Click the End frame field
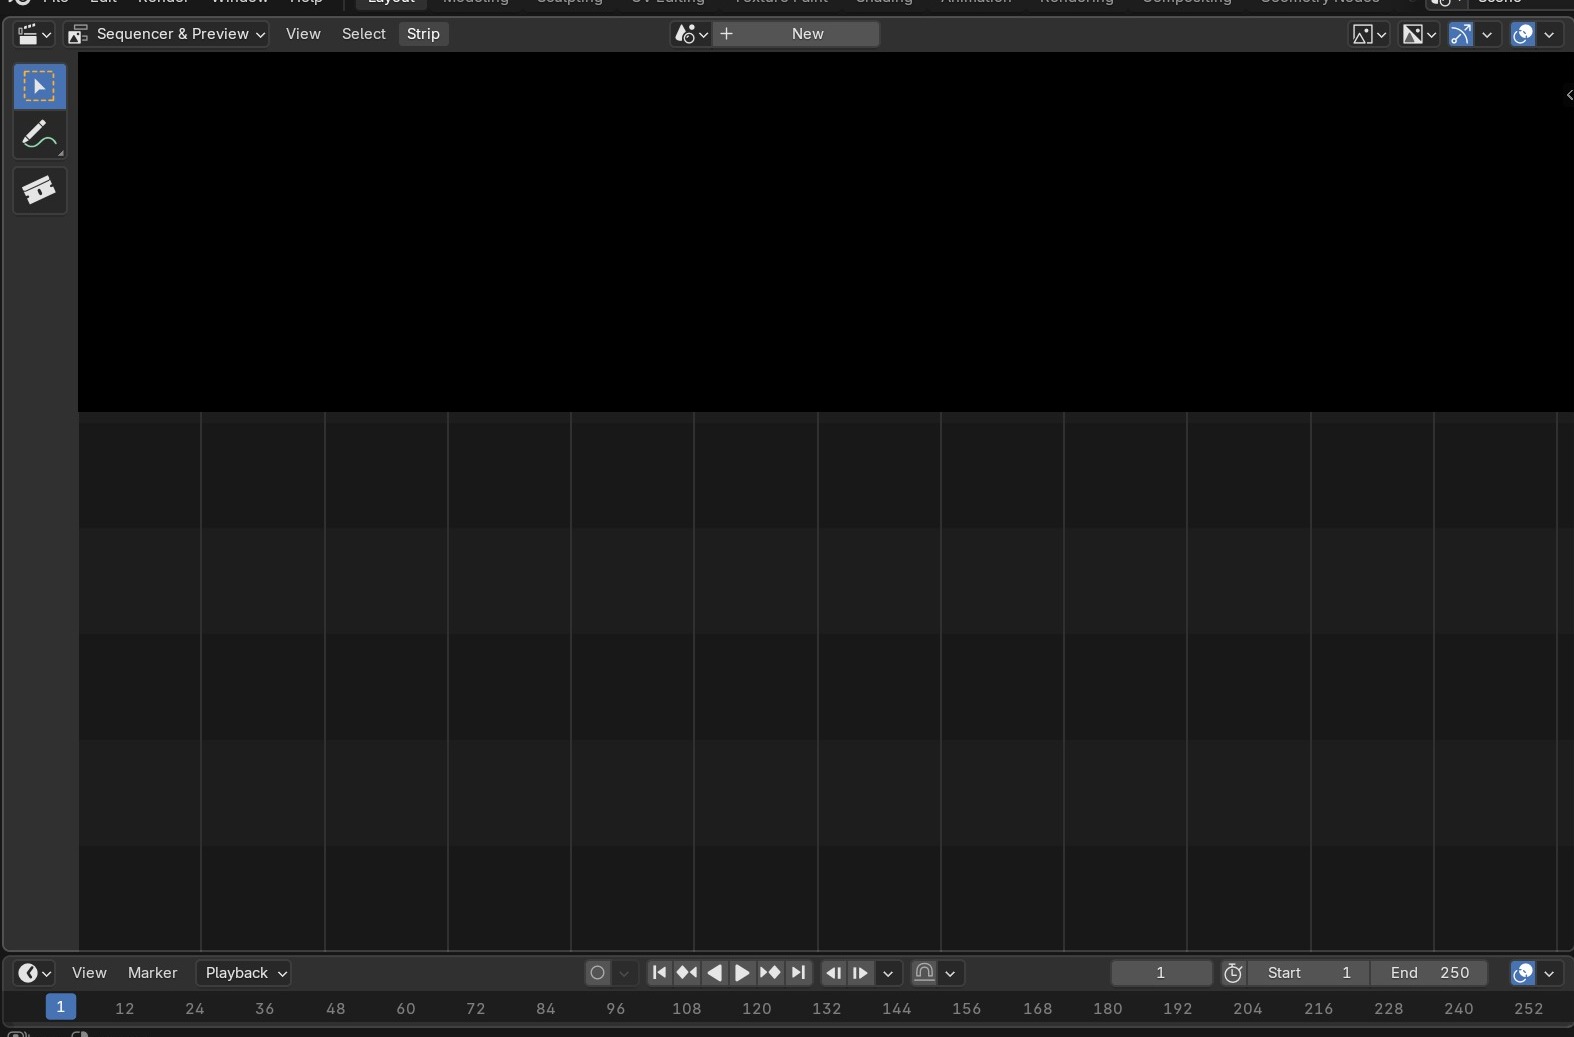This screenshot has height=1037, width=1574. coord(1429,973)
